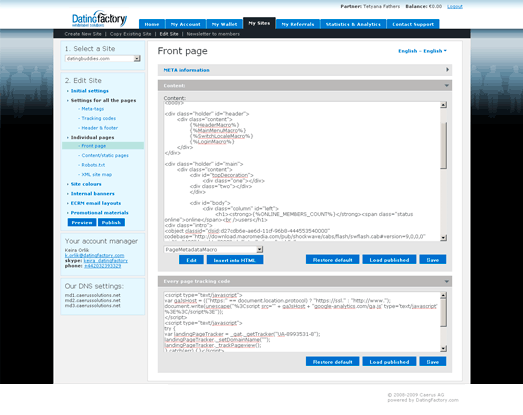Select Front page in sidebar
Image resolution: width=523 pixels, height=415 pixels.
tap(103, 146)
